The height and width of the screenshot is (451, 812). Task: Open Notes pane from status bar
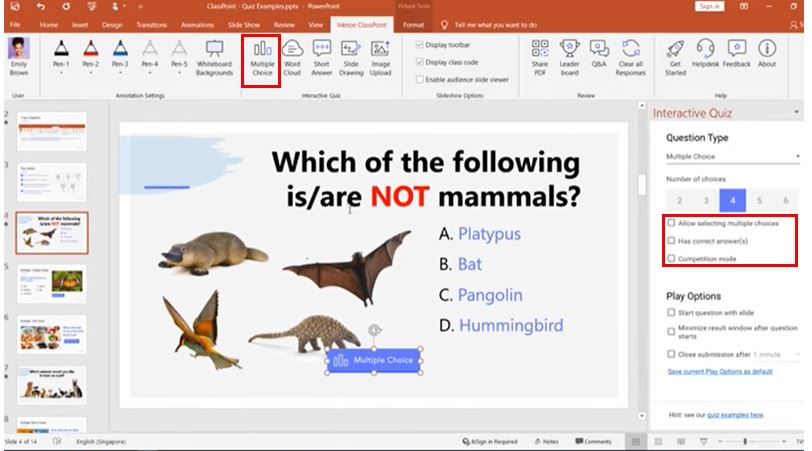[x=547, y=442]
